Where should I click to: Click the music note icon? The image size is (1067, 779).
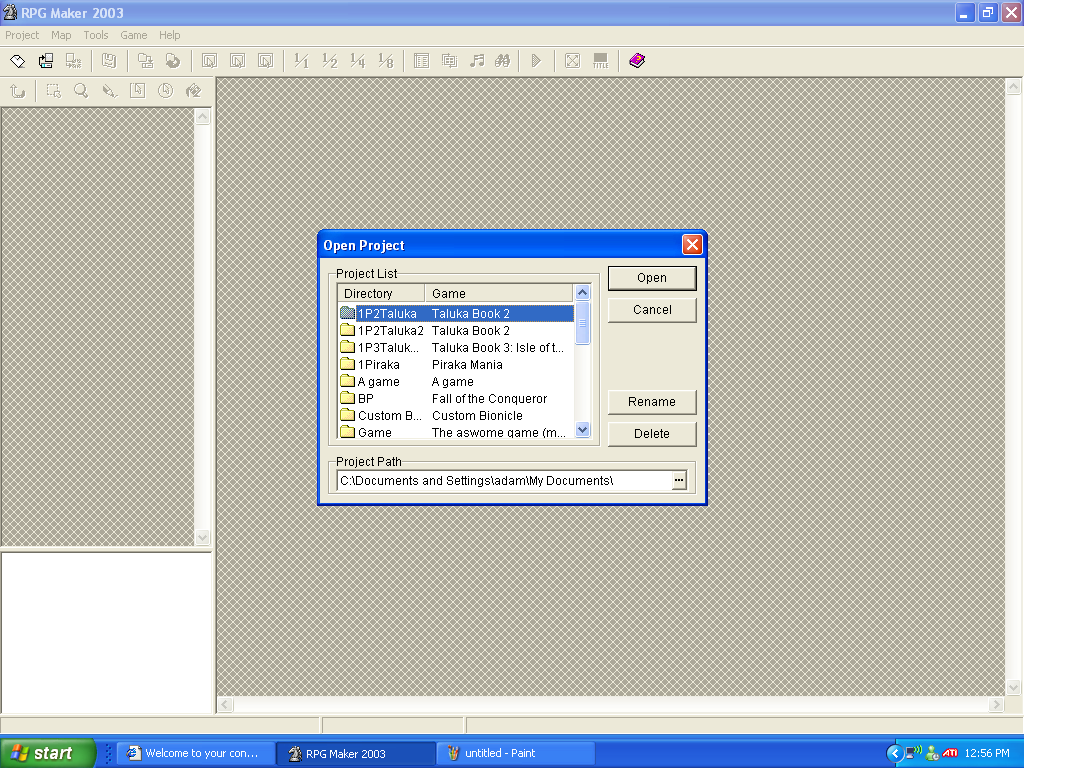(477, 61)
